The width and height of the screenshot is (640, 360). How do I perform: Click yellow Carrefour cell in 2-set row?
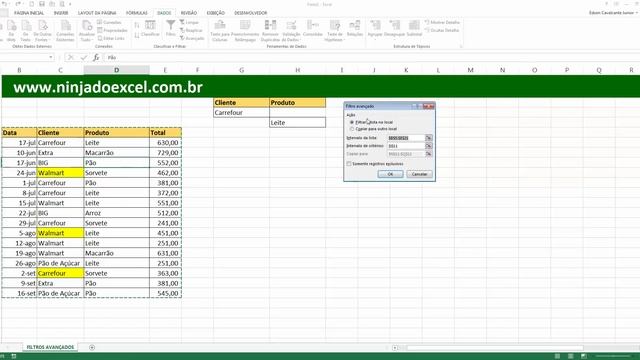(x=60, y=273)
